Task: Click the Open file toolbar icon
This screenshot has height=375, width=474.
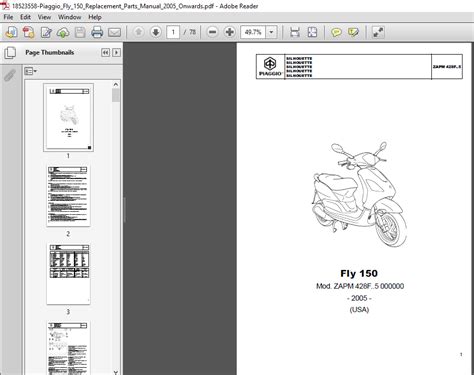Action: click(x=11, y=32)
